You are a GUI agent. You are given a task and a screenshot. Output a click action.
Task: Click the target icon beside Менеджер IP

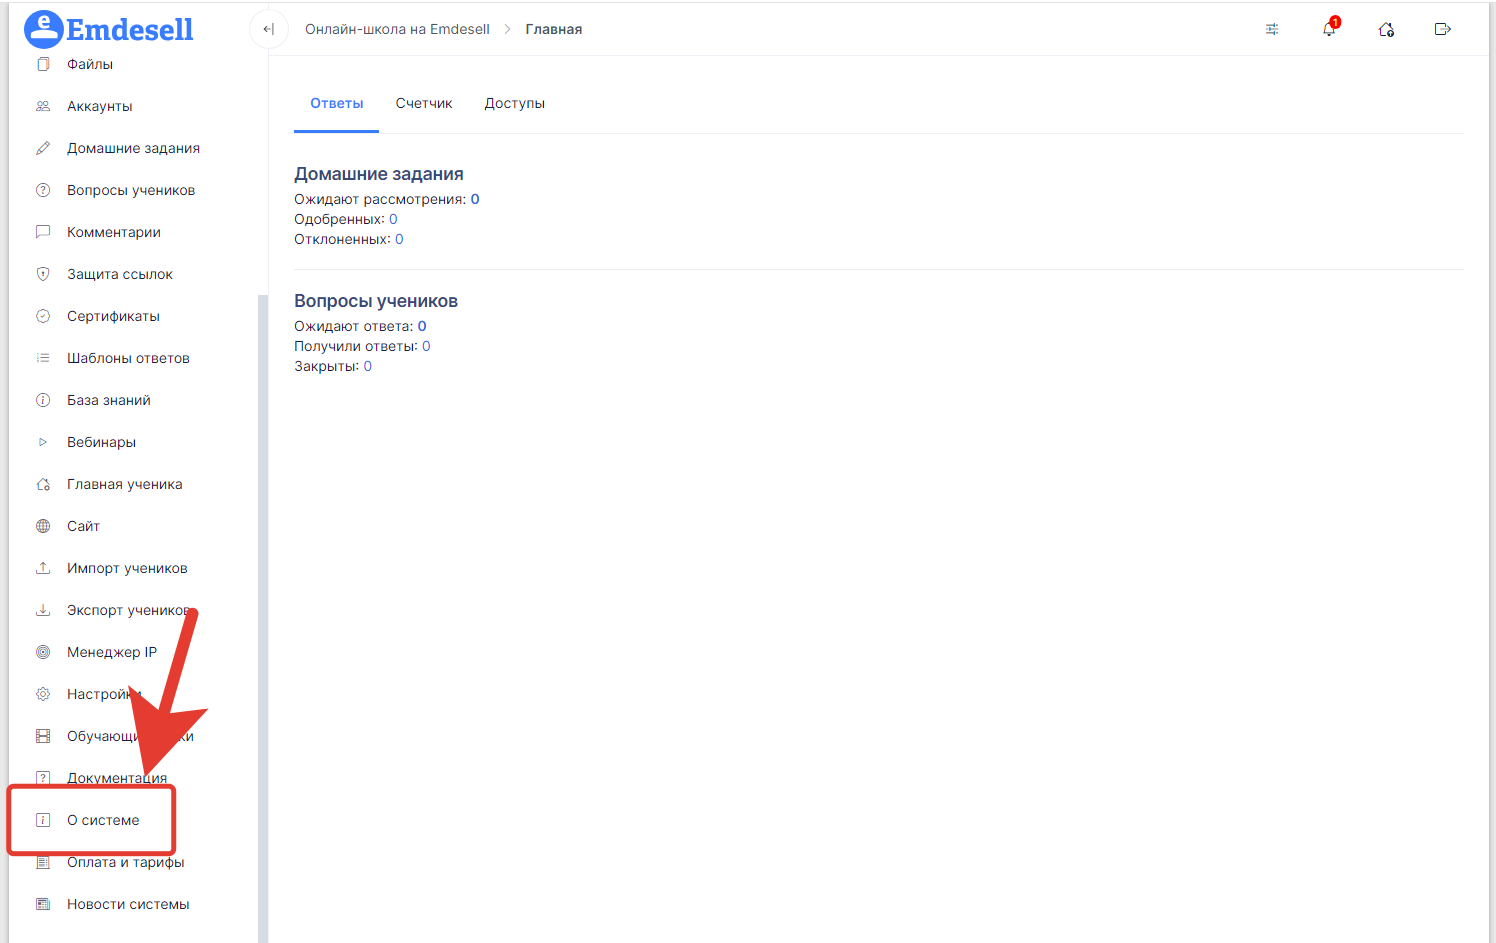tap(43, 652)
